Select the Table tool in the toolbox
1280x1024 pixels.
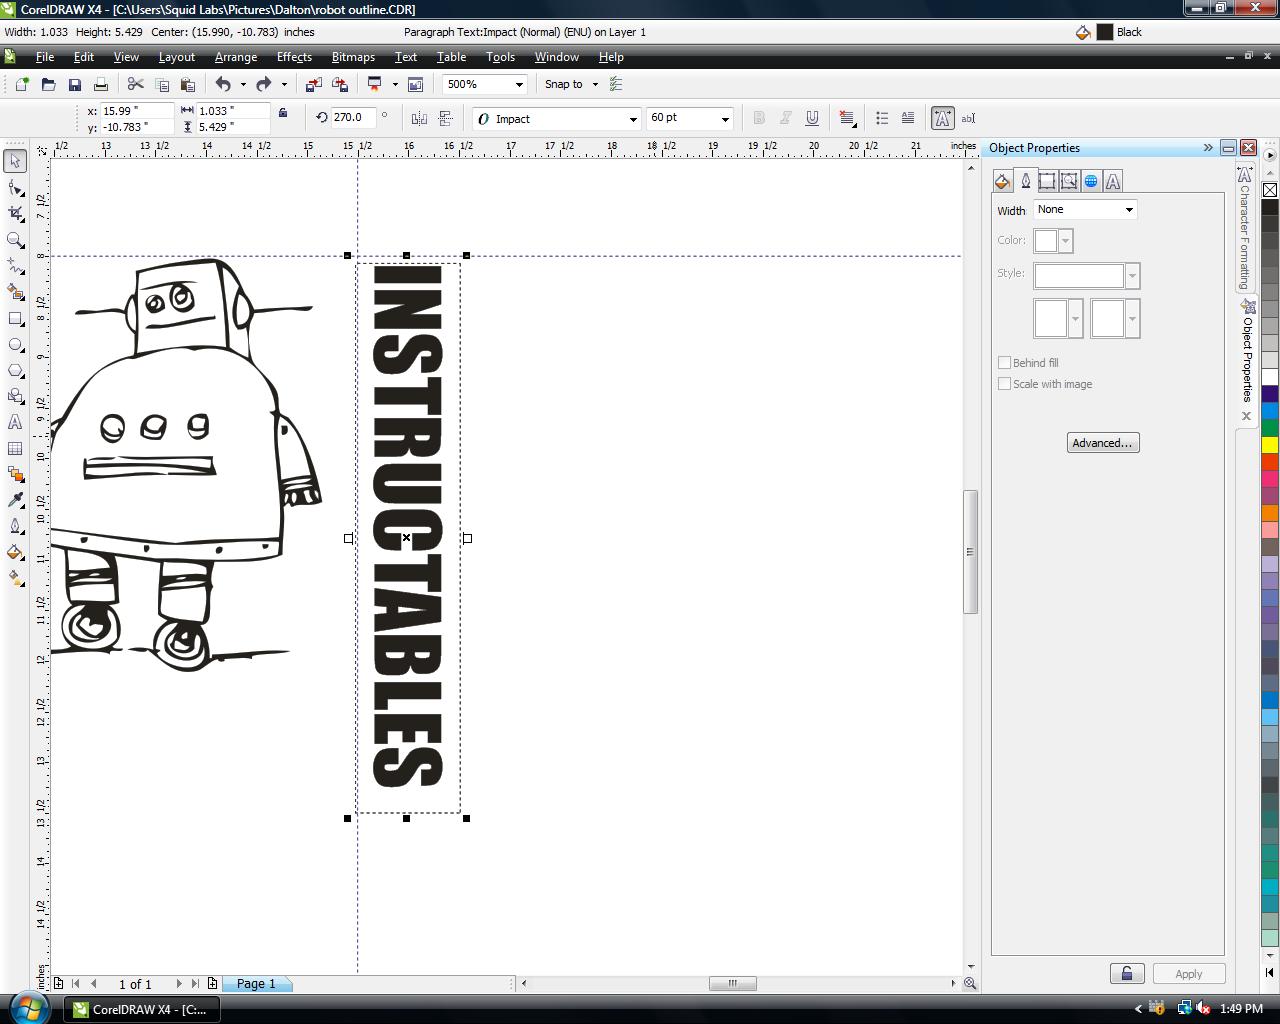pos(15,448)
